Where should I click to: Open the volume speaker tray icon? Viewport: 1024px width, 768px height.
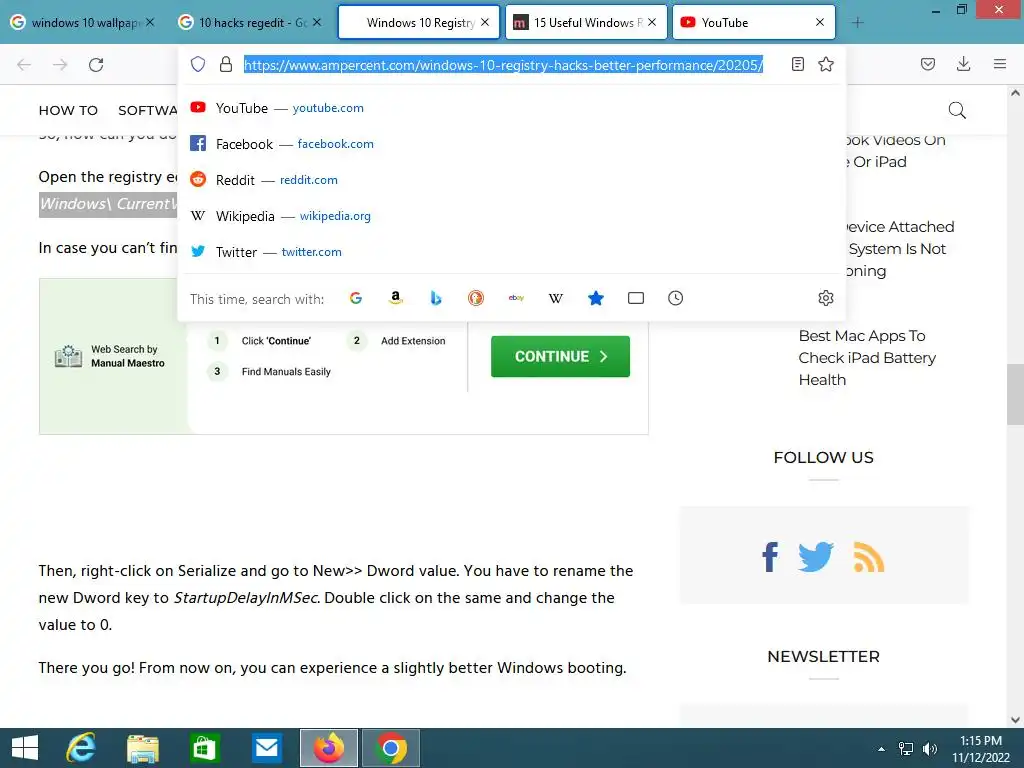[929, 749]
